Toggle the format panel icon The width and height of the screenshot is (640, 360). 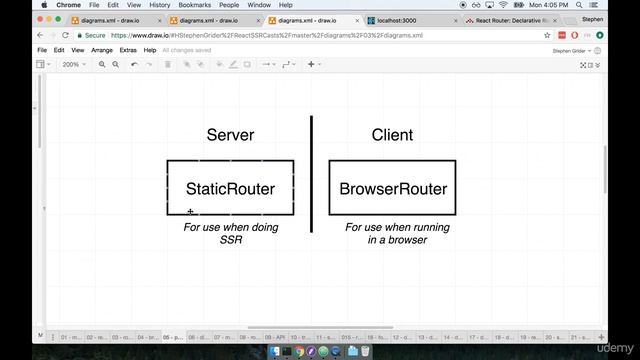click(590, 65)
